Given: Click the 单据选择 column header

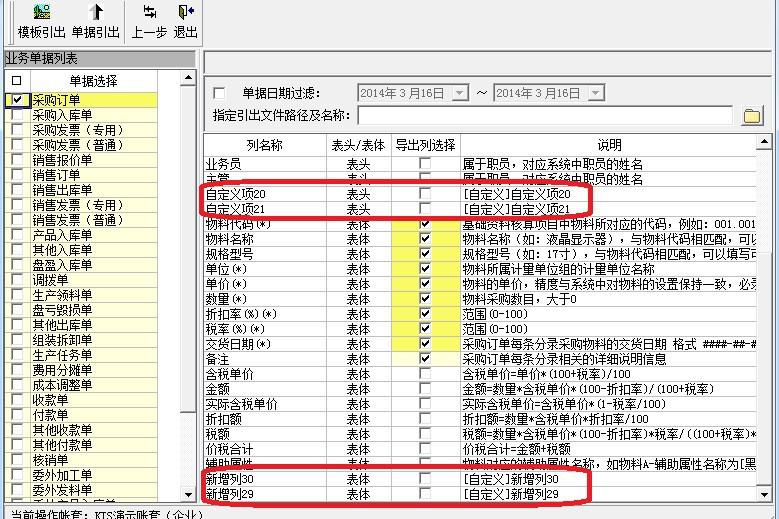Looking at the screenshot, I should [93, 80].
